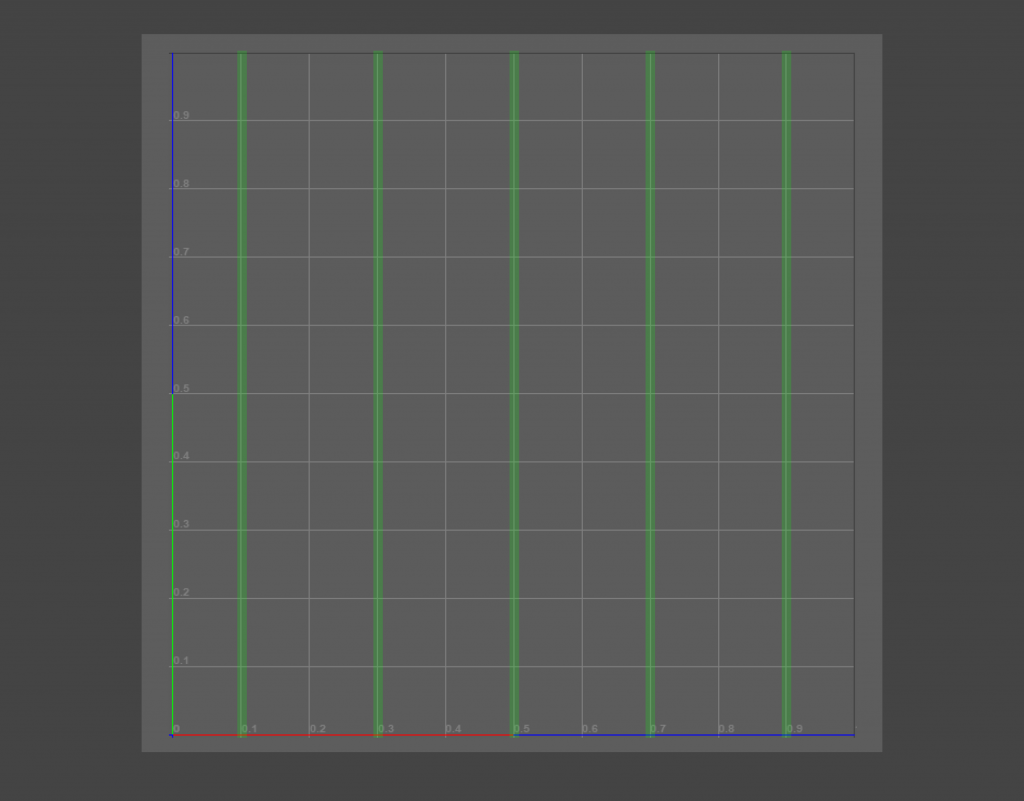Click the 0.9 label on the vertical axis
The height and width of the screenshot is (801, 1024).
point(182,115)
